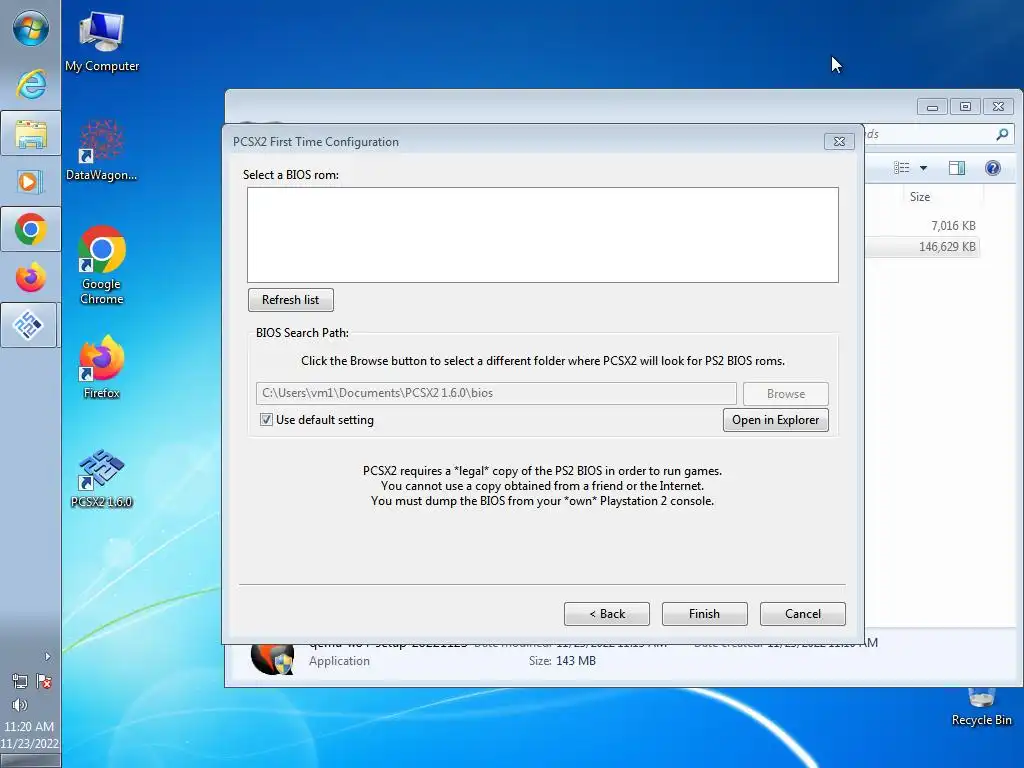Click the Browse button

click(786, 394)
